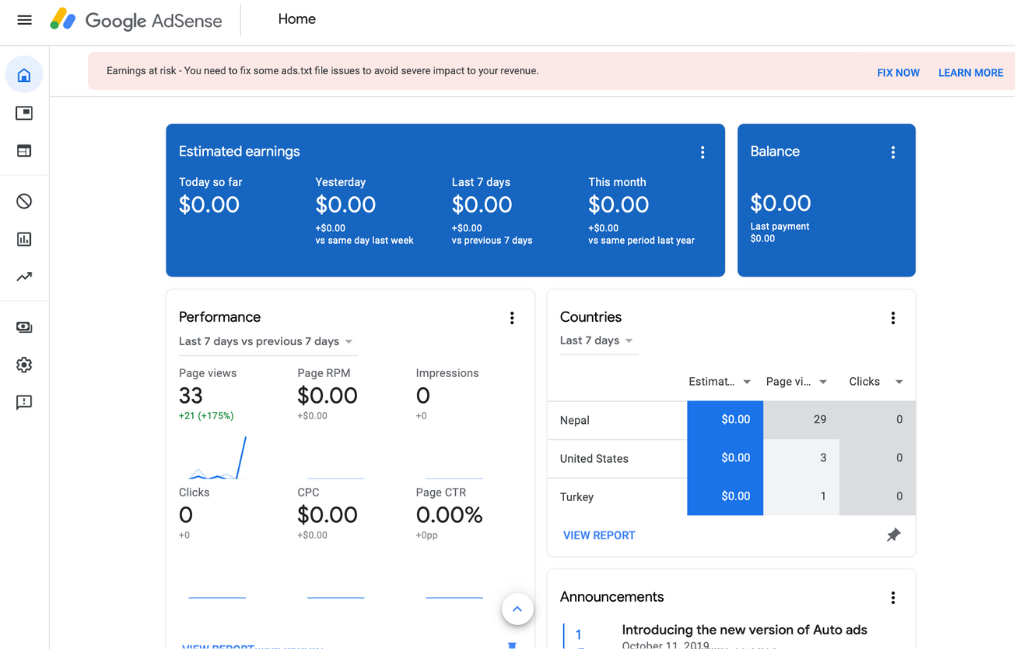Open the hamburger main menu
1015x649 pixels.
[x=25, y=20]
